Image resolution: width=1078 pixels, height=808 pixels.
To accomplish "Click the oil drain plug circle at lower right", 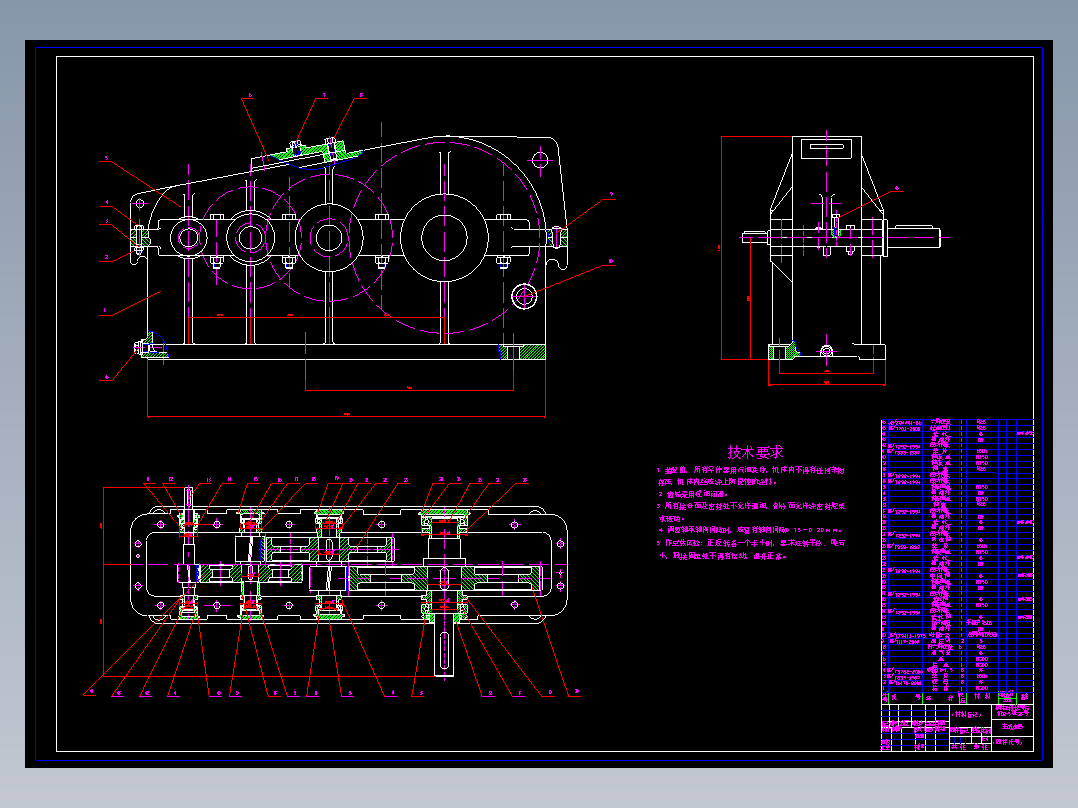I will [x=524, y=296].
